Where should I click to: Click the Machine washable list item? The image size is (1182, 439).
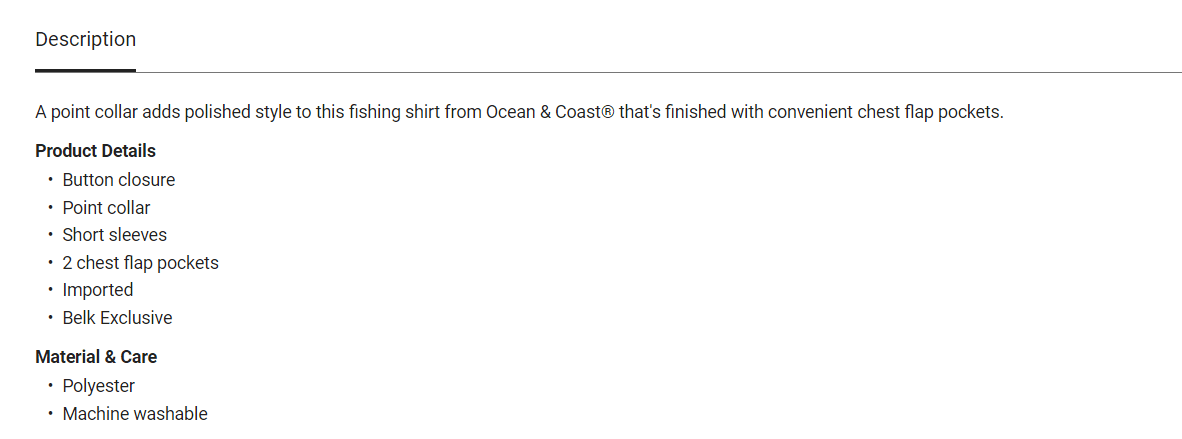pos(135,414)
